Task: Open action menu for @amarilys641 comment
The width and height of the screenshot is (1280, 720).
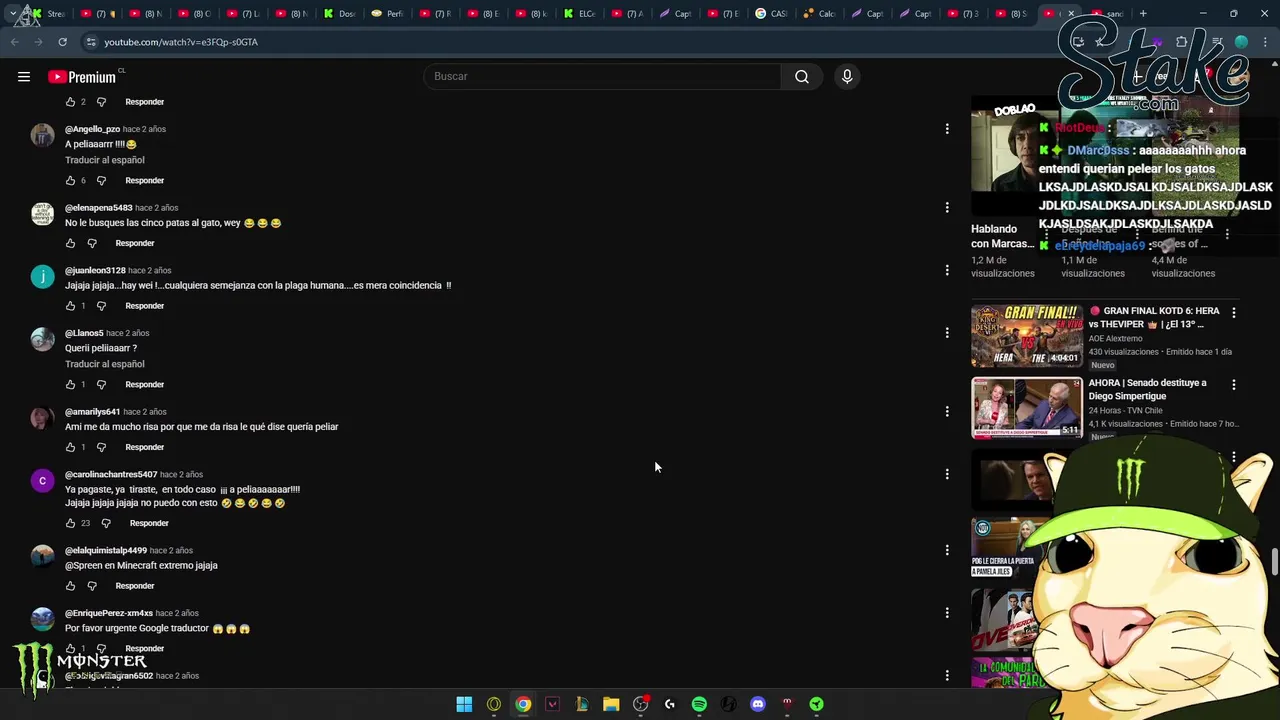Action: click(x=947, y=411)
